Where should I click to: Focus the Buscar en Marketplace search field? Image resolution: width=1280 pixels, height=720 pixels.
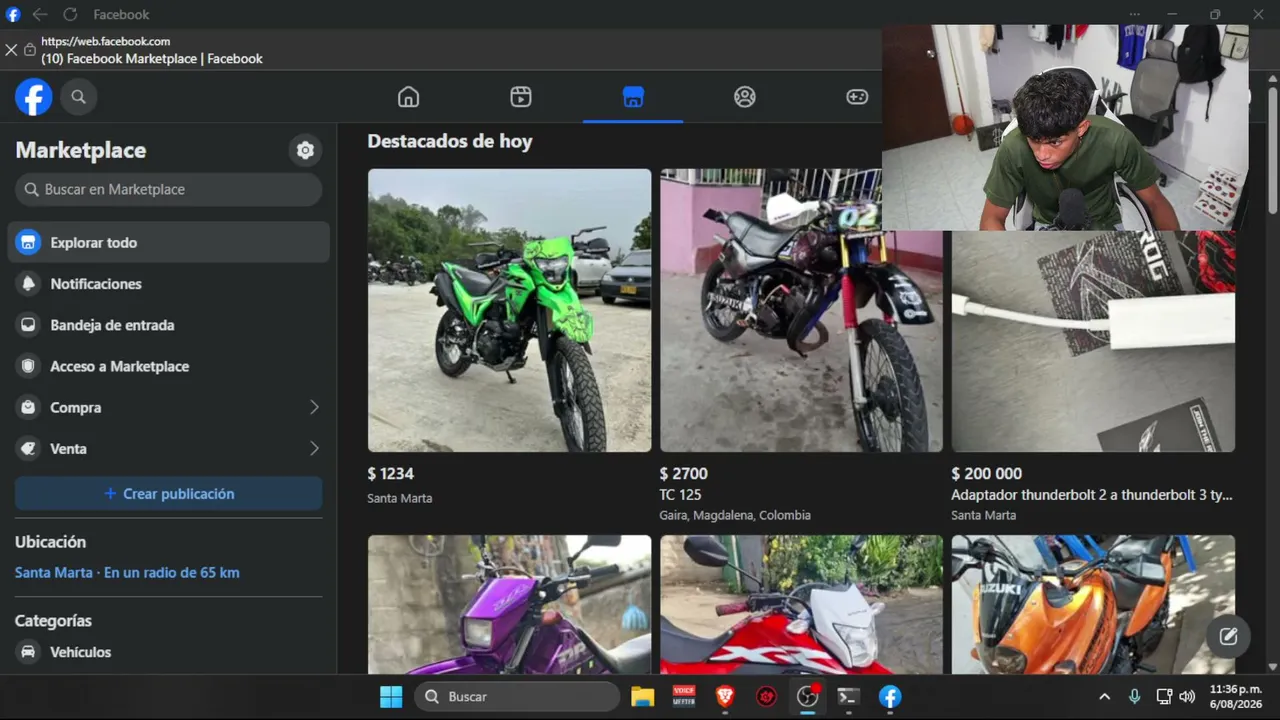(168, 189)
